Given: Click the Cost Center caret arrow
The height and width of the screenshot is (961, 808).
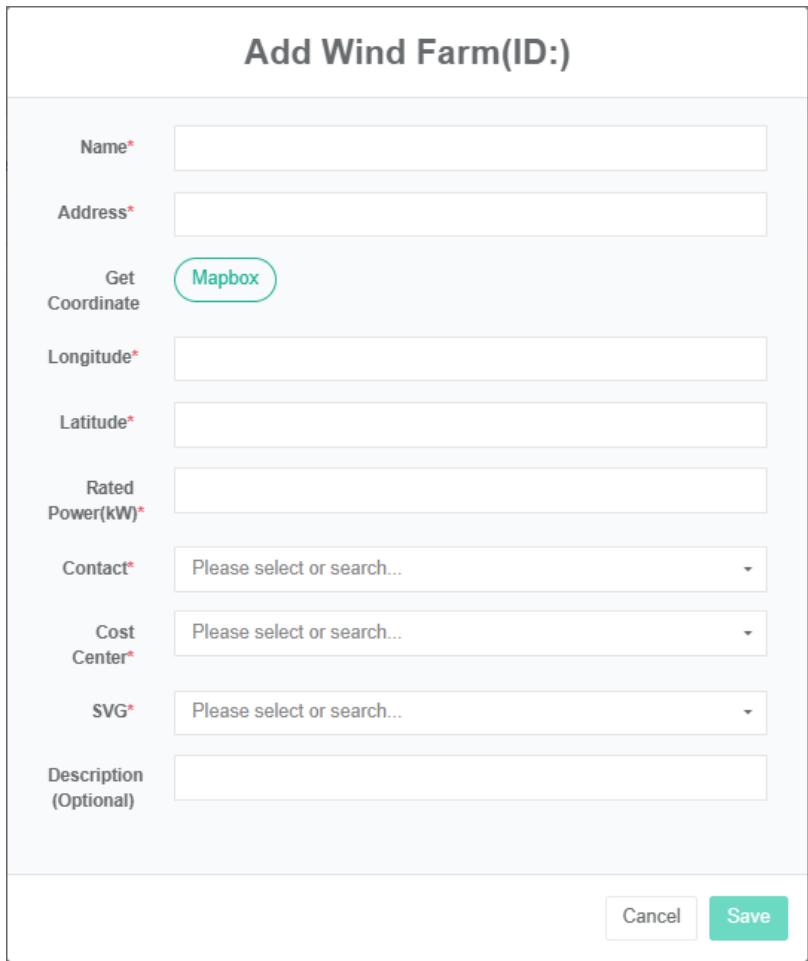Looking at the screenshot, I should (x=747, y=634).
